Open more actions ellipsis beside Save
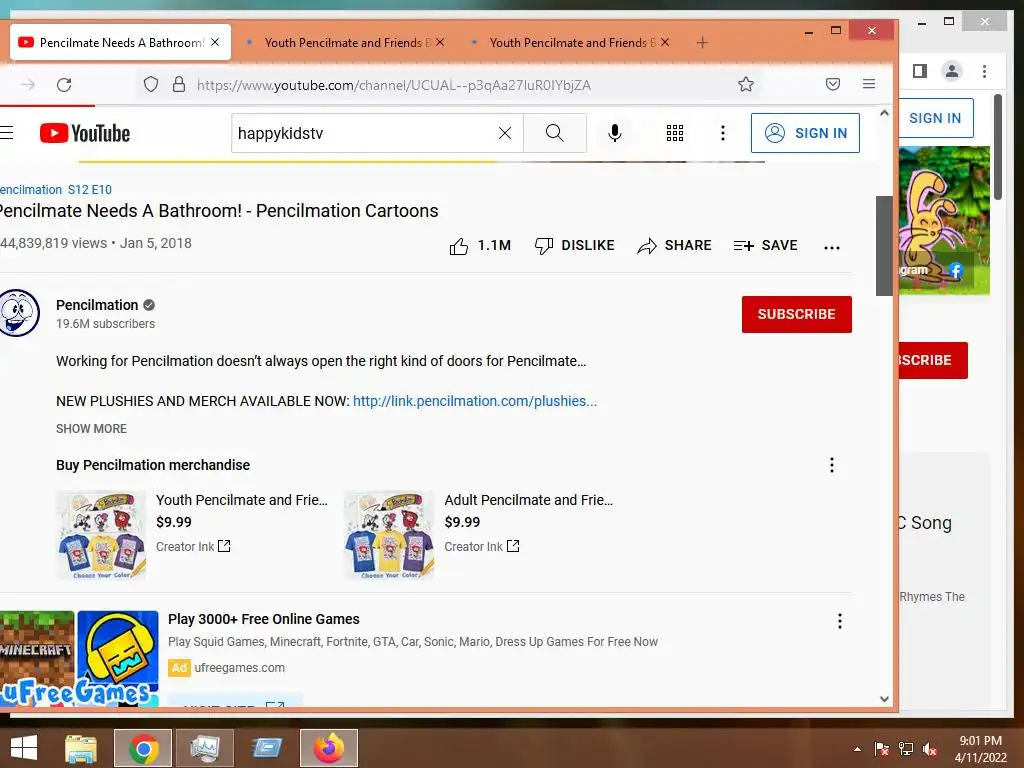Viewport: 1024px width, 768px height. point(831,248)
